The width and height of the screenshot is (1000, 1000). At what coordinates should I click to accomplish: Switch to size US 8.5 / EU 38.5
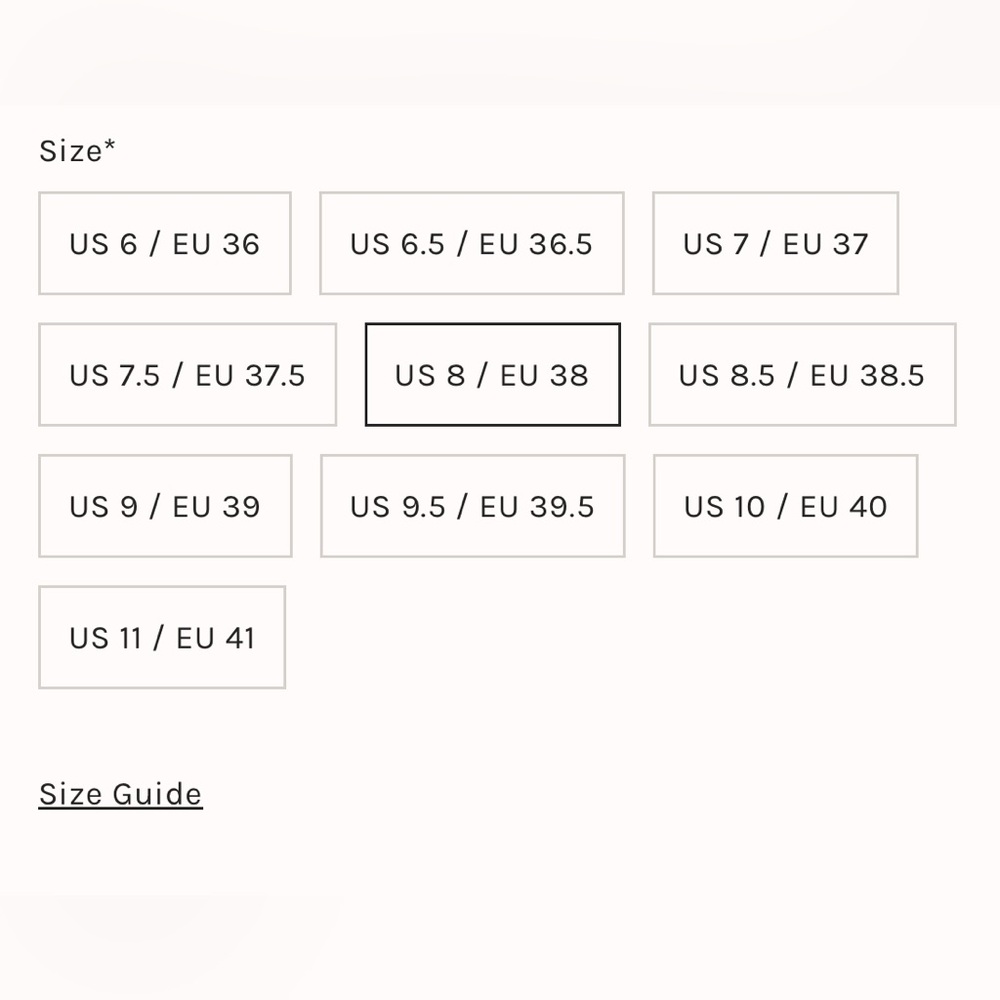point(802,374)
